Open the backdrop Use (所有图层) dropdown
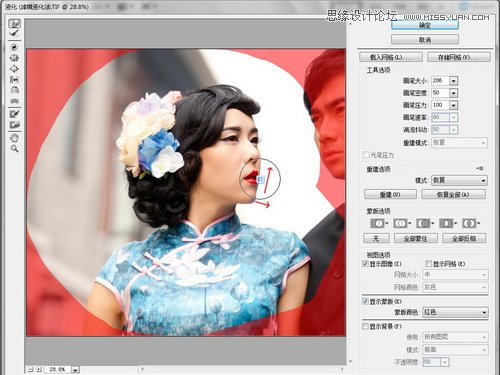Image resolution: width=500 pixels, height=375 pixels. pos(455,337)
